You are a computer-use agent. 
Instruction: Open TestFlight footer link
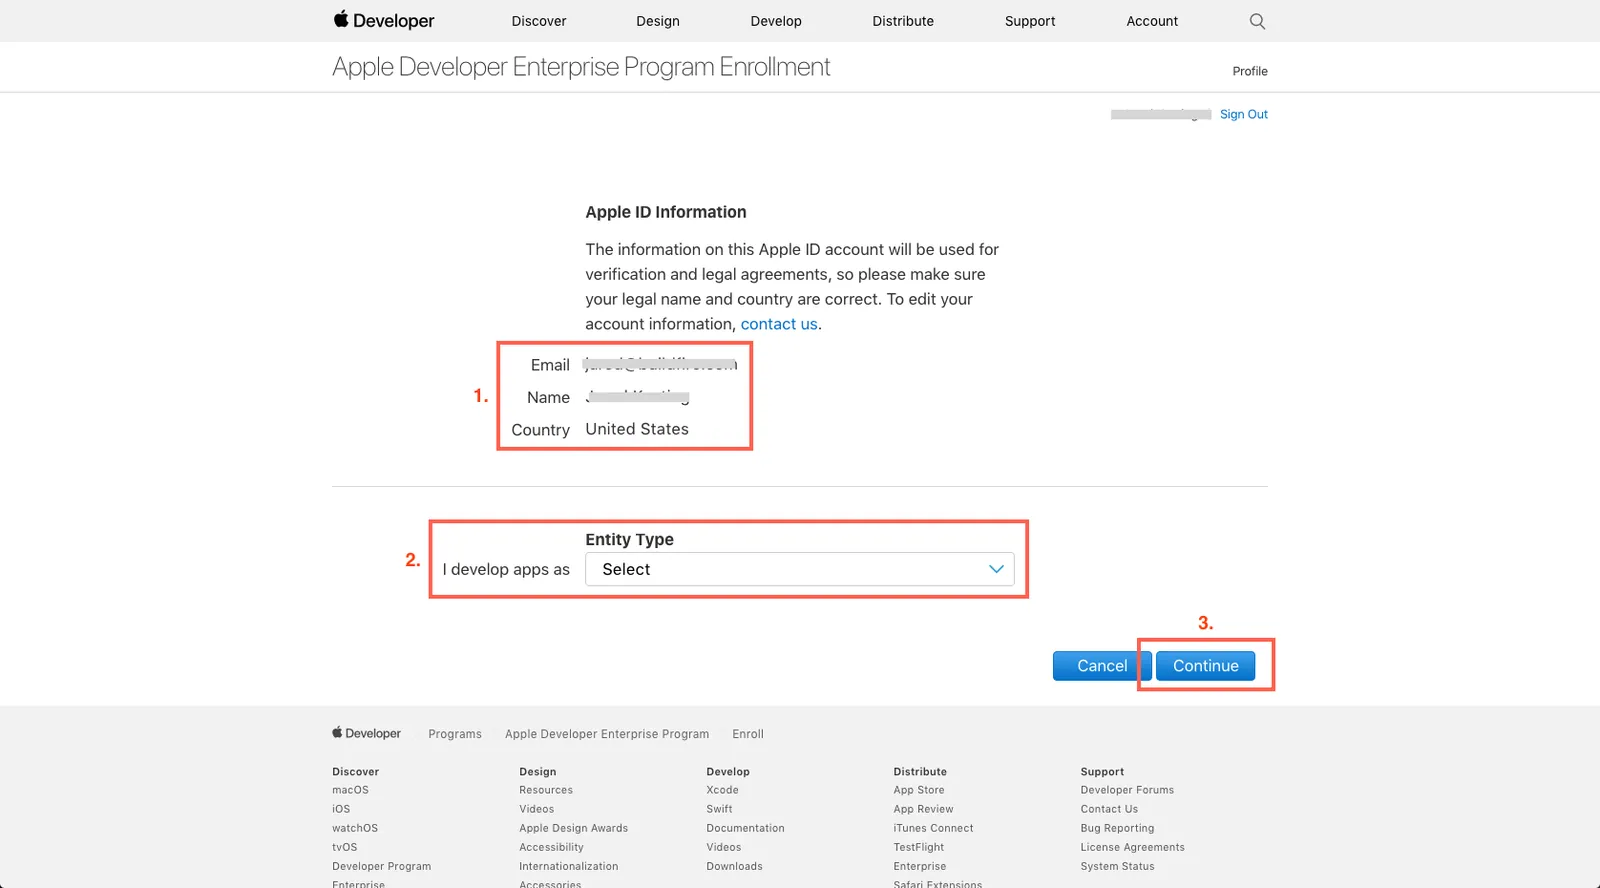tap(918, 847)
